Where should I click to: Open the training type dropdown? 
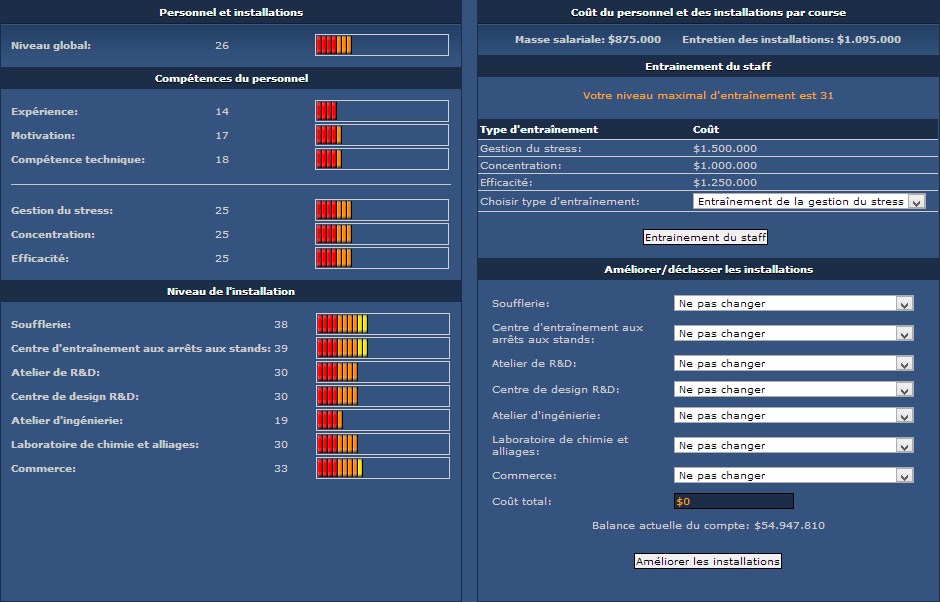809,201
